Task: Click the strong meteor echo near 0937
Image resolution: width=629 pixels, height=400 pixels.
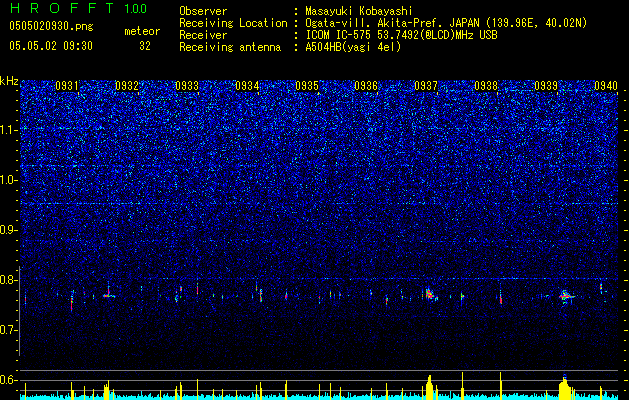Action: tap(430, 294)
